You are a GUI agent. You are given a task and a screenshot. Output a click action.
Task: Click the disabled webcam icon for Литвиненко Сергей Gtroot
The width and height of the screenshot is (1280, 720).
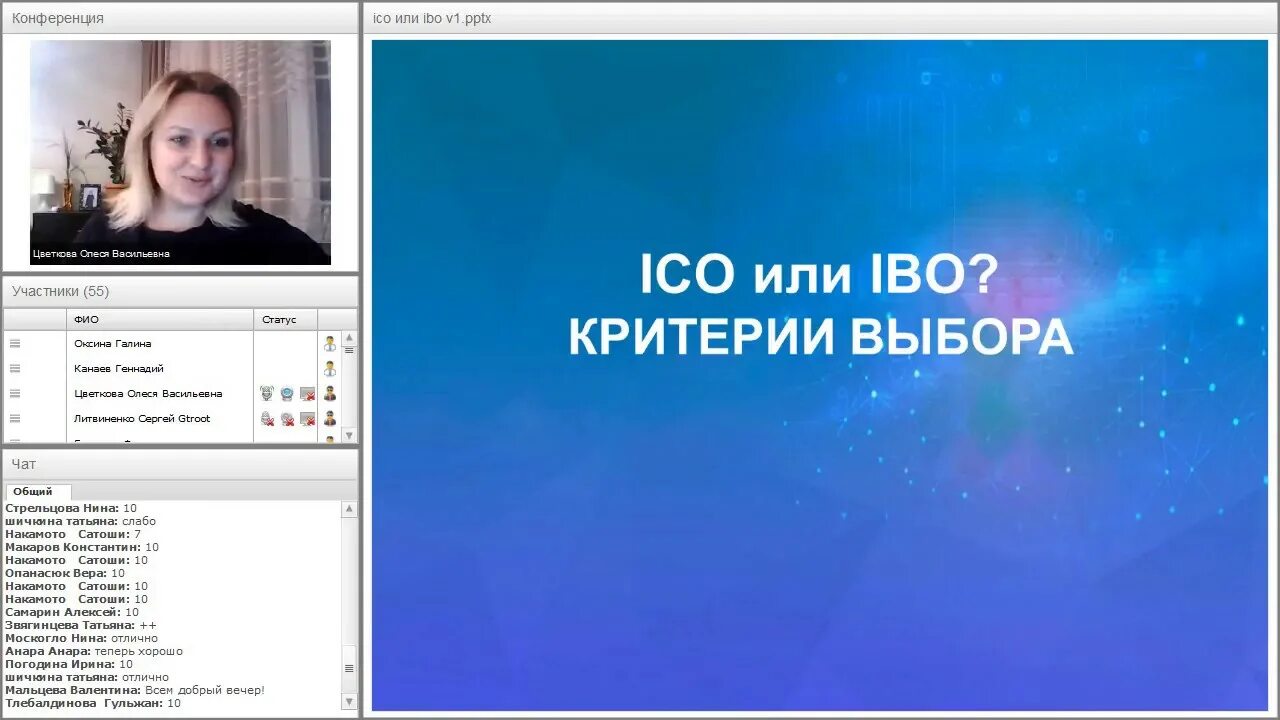(287, 419)
